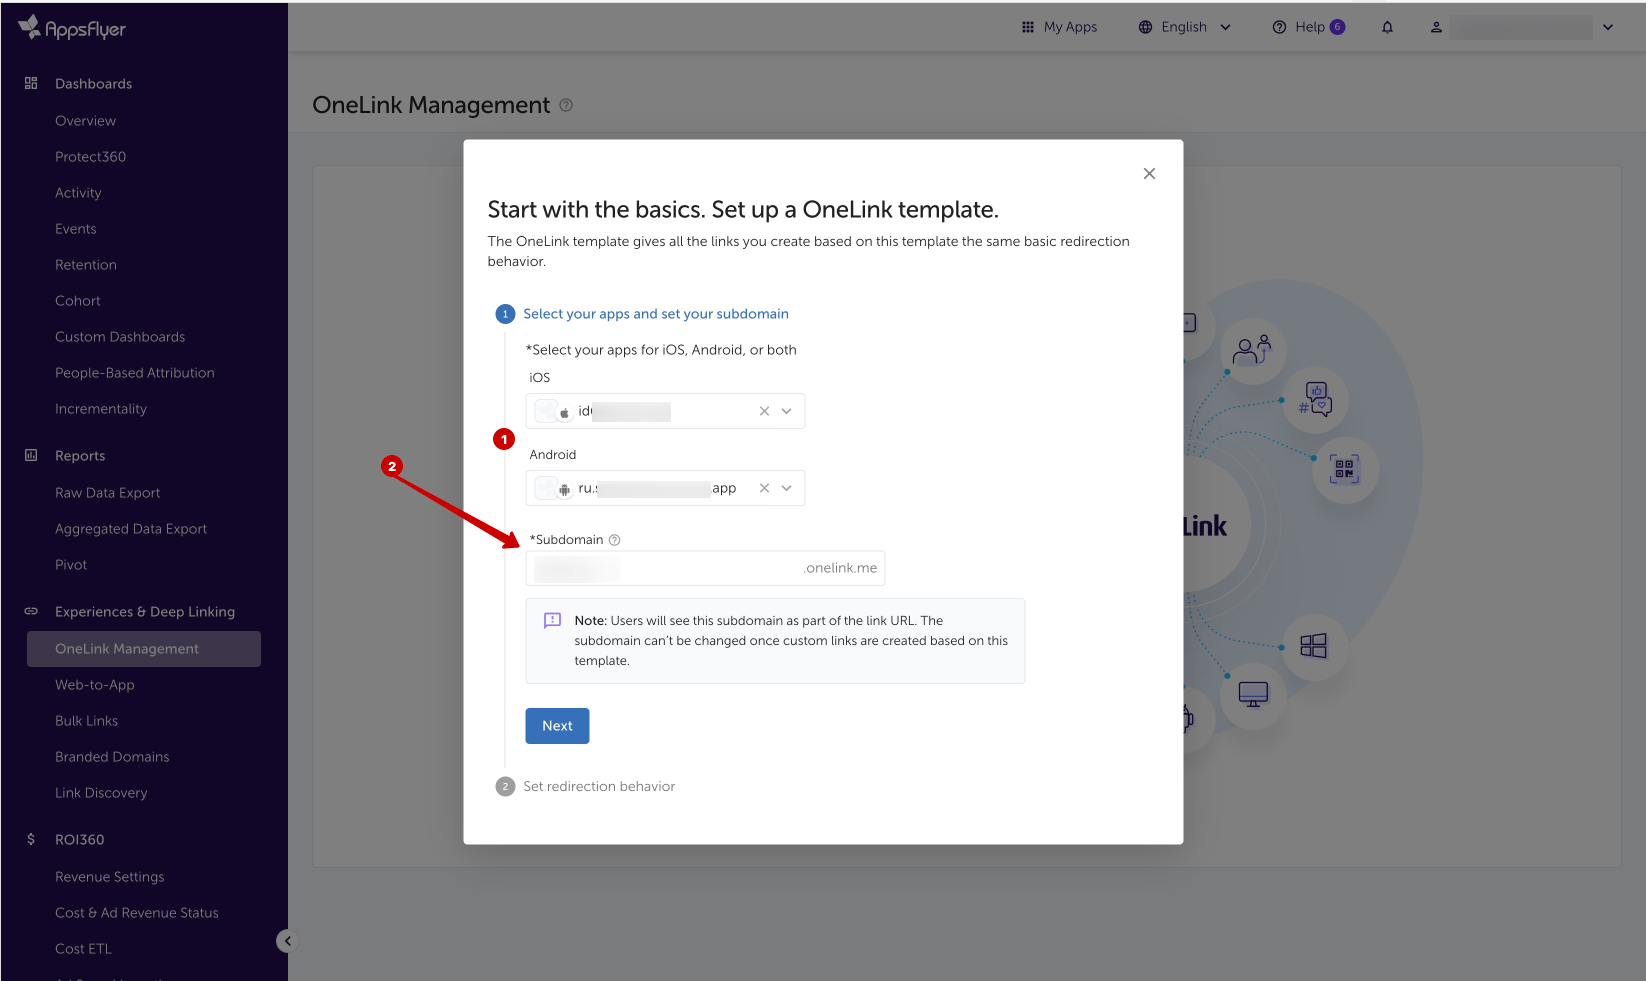
Task: Click the Experiences & Deep Linking link icon
Action: pyautogui.click(x=31, y=611)
